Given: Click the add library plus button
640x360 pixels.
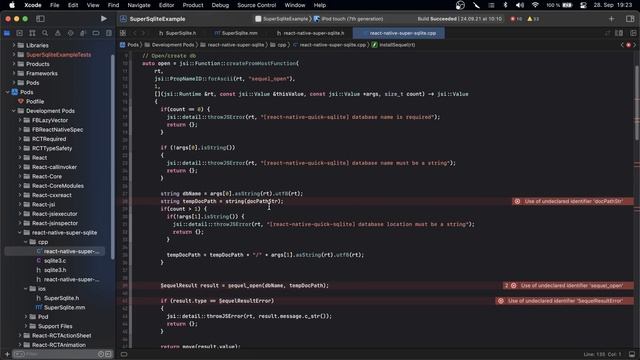Looking at the screenshot, I should (x=611, y=19).
